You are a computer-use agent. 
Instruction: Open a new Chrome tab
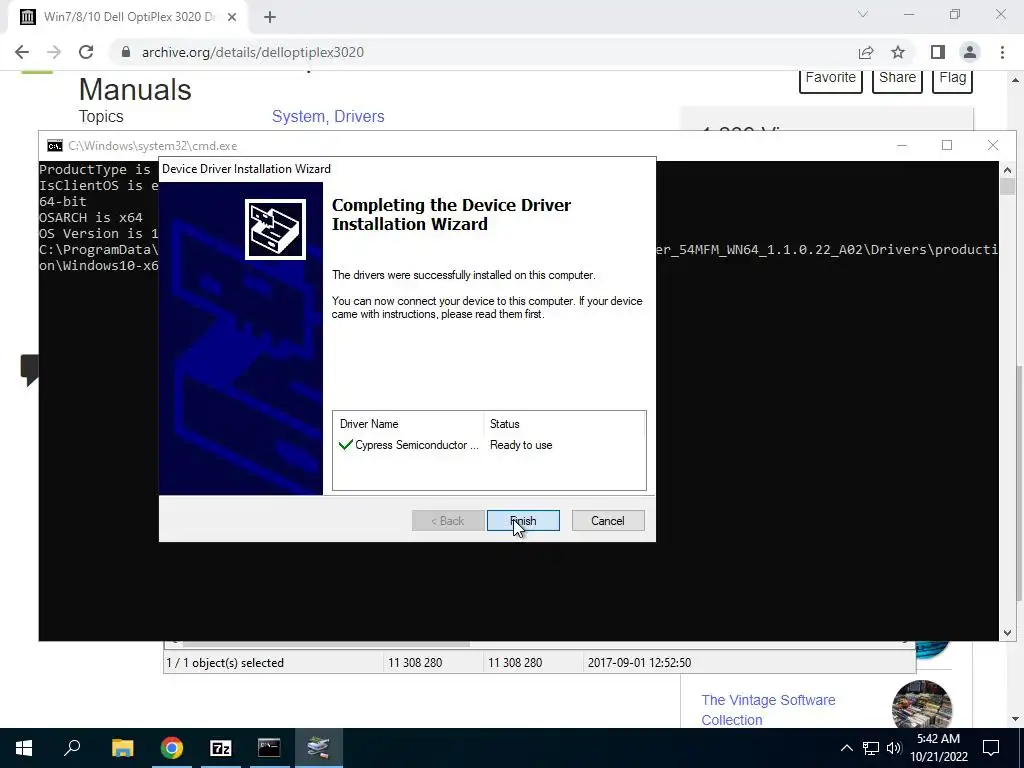click(x=270, y=17)
